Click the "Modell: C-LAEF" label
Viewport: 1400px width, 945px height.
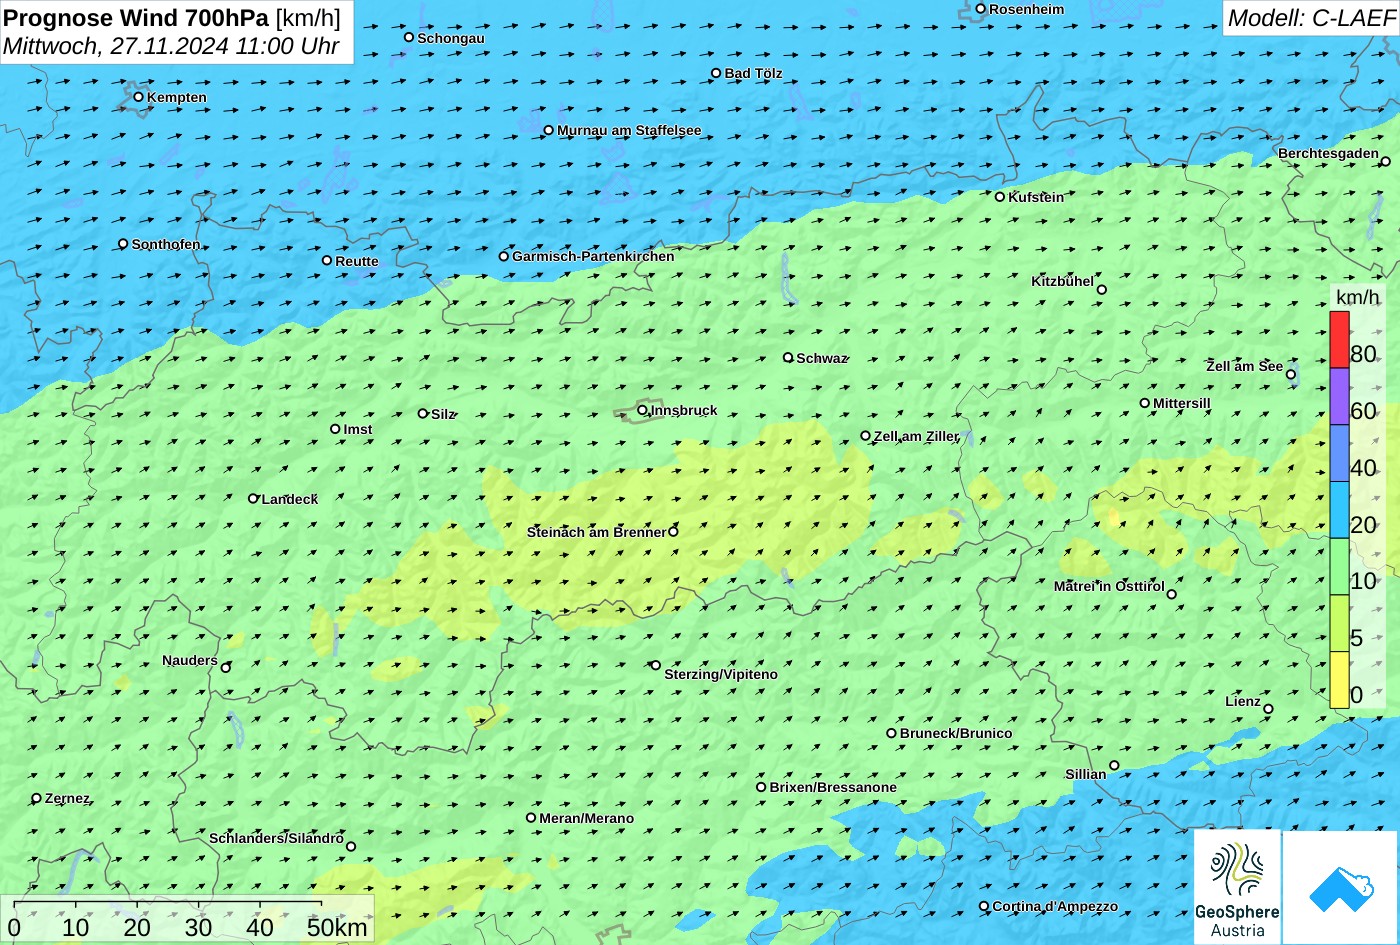click(1311, 17)
